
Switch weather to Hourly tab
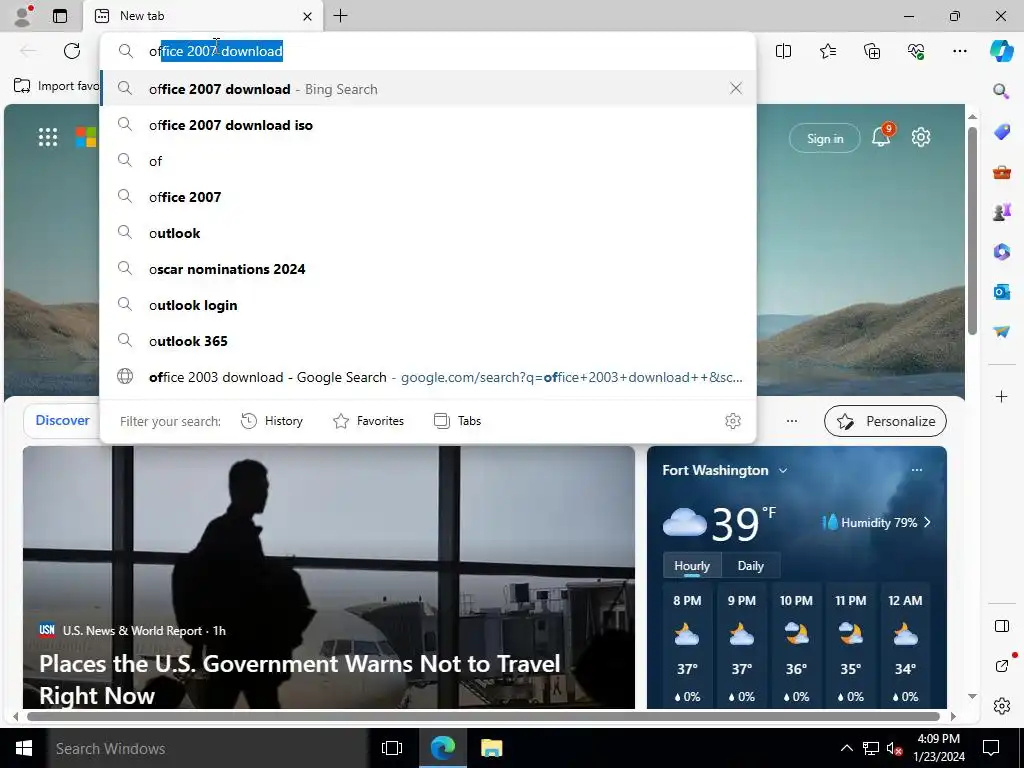point(692,566)
